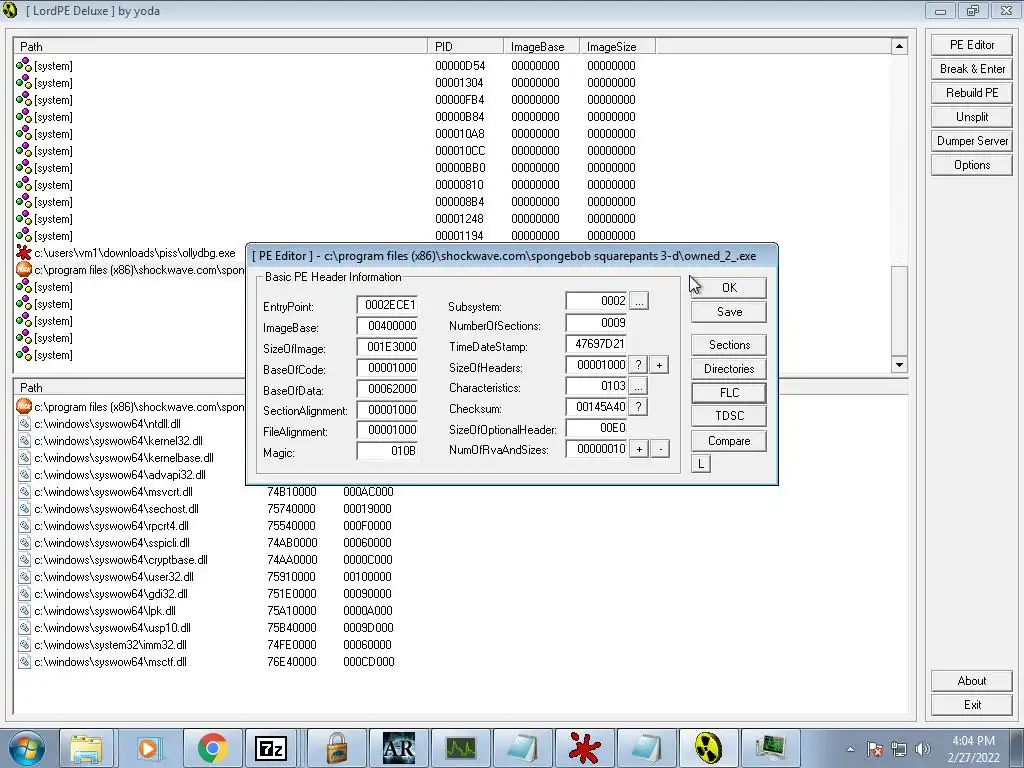Click kernel32.dll module icon
Image resolution: width=1024 pixels, height=768 pixels.
[24, 441]
